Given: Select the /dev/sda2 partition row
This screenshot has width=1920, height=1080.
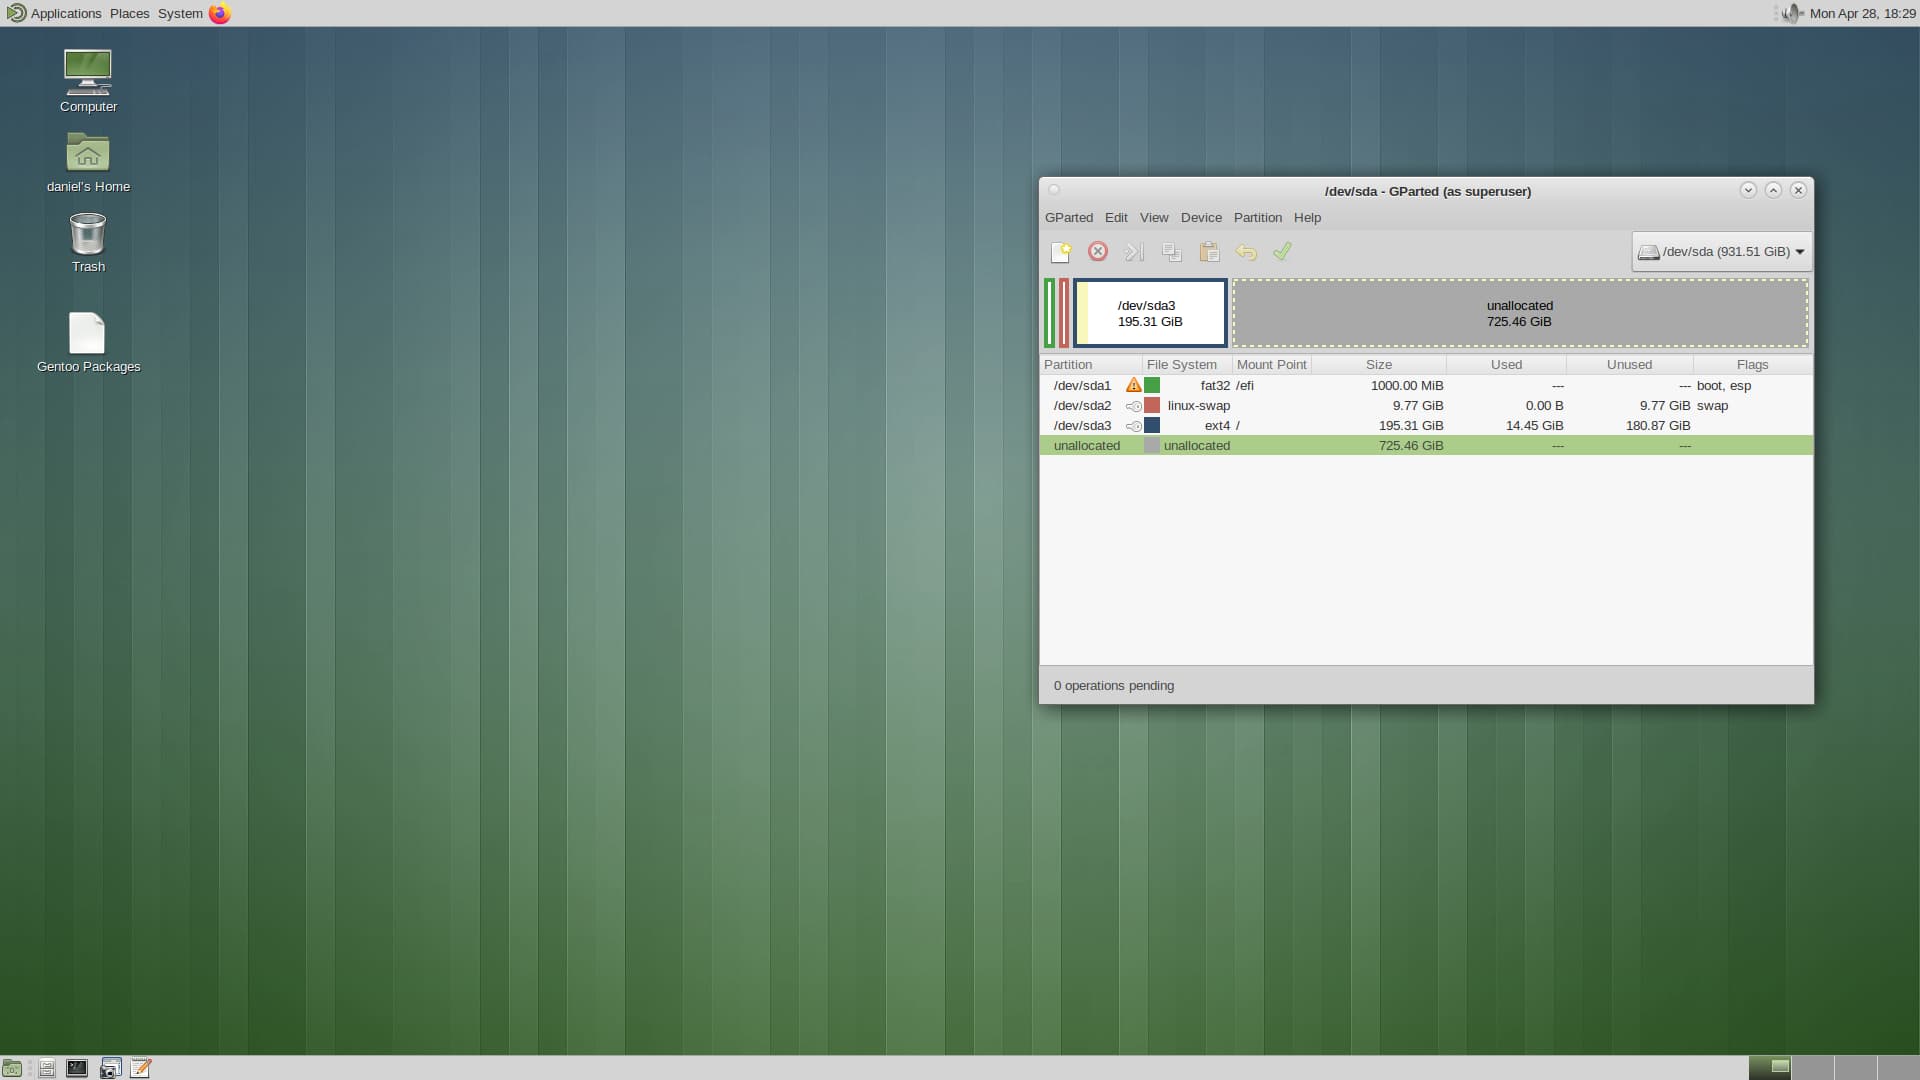Looking at the screenshot, I should tap(1426, 405).
